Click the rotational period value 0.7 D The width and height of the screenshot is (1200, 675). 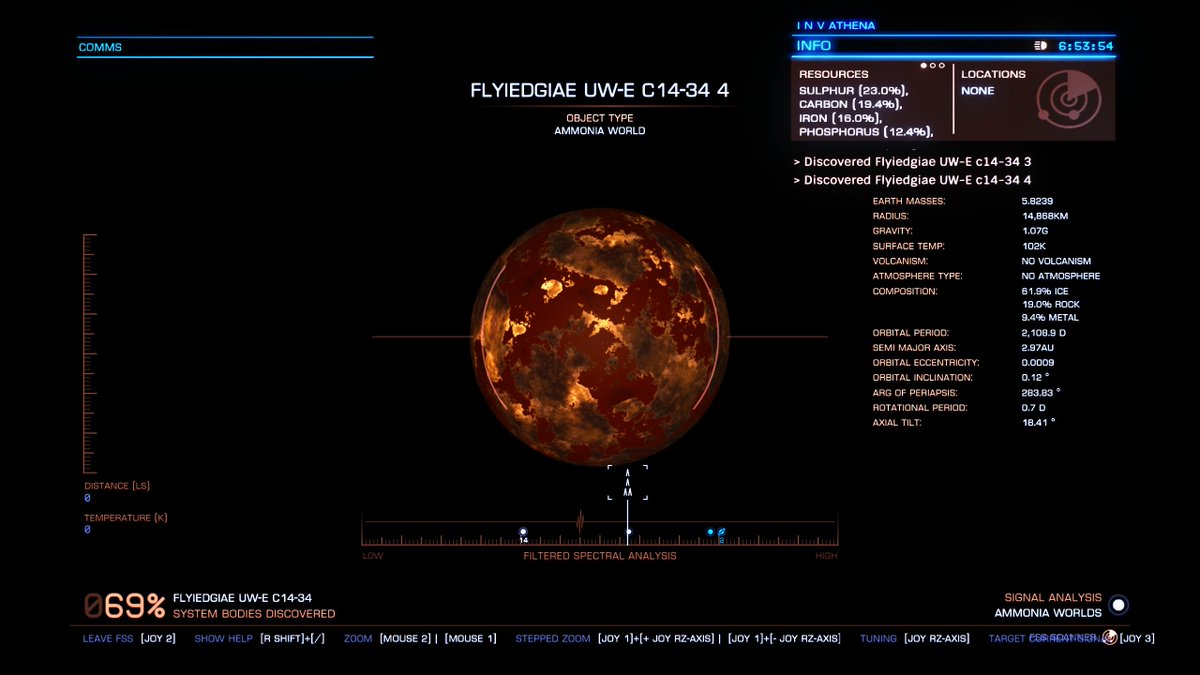pos(1034,407)
